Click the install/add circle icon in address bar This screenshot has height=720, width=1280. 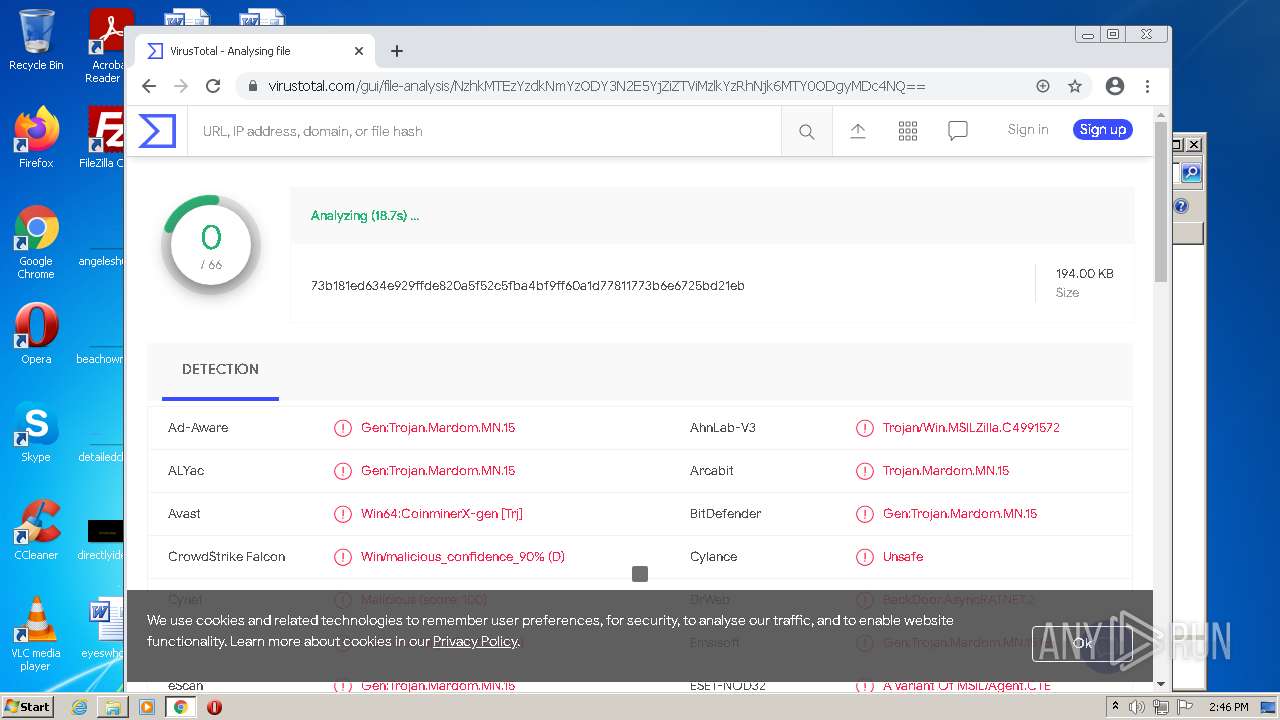tap(1043, 86)
